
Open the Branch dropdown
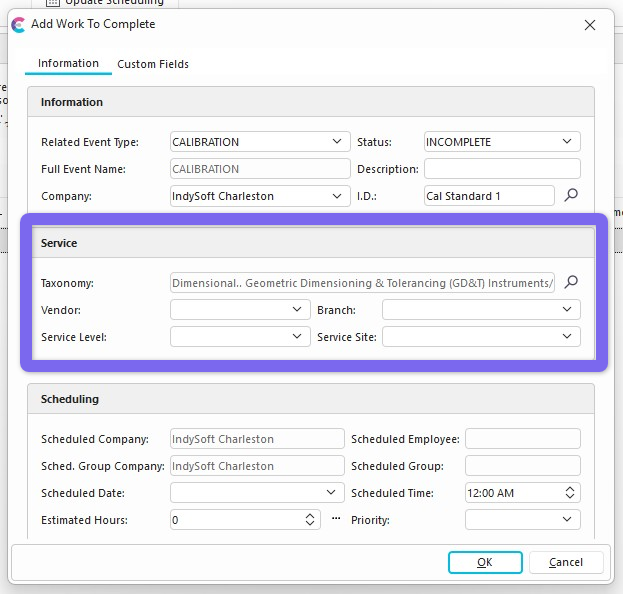567,310
